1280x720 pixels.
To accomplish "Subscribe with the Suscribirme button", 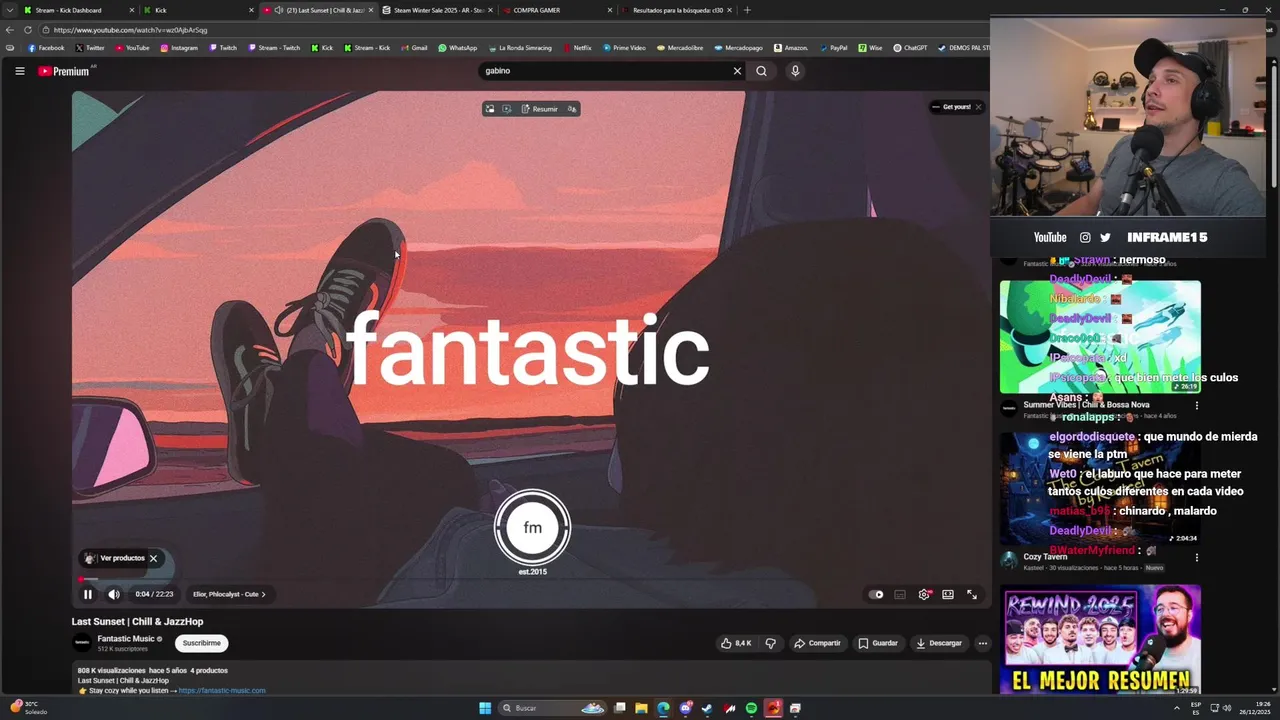I will coord(201,643).
